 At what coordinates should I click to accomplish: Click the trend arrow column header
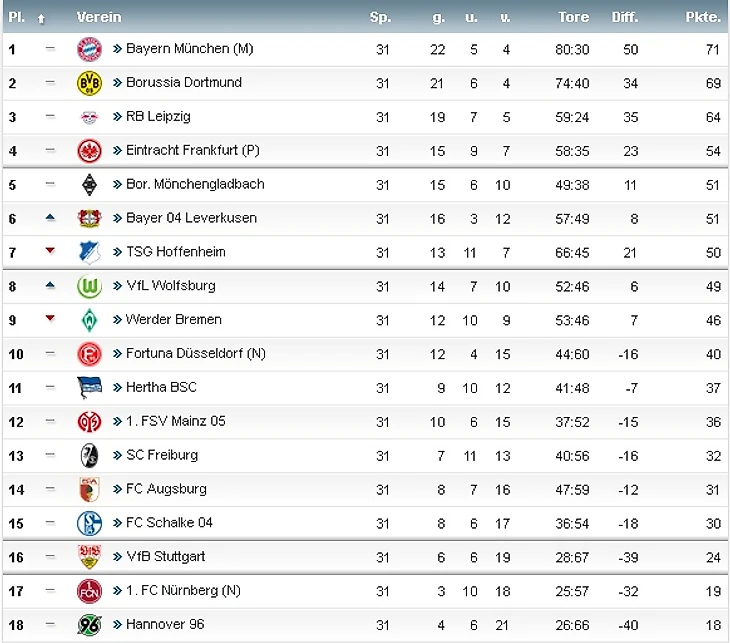click(41, 18)
